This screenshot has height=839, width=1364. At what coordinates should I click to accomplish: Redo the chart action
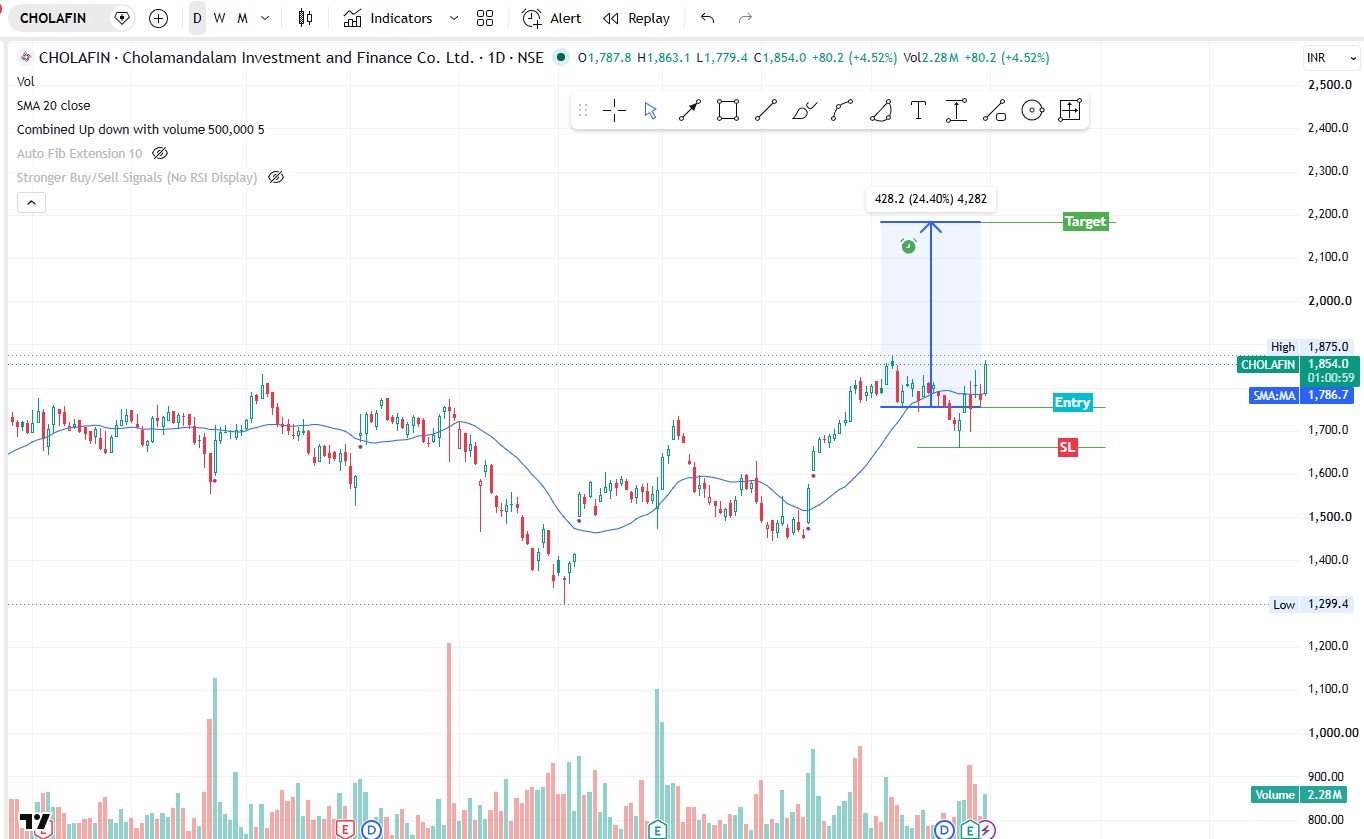tap(744, 18)
